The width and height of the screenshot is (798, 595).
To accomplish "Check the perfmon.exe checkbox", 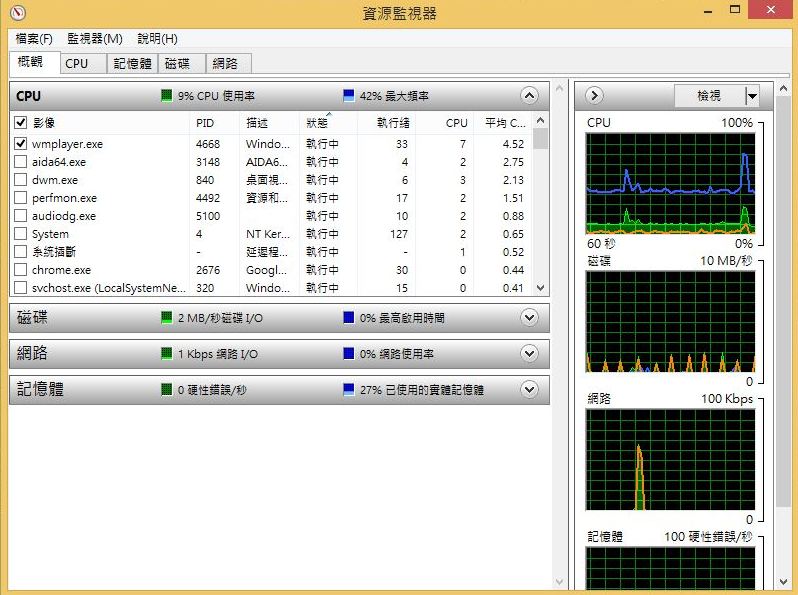I will [x=20, y=197].
